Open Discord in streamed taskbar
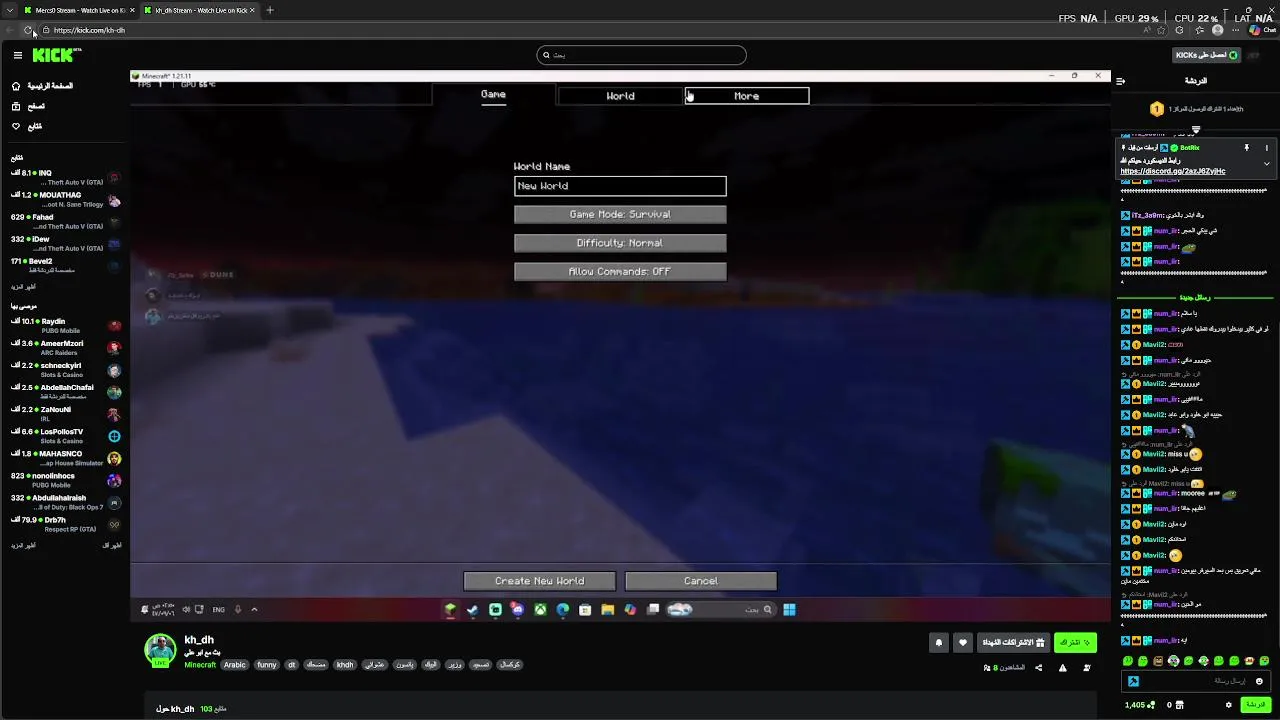The width and height of the screenshot is (1280, 720). pyautogui.click(x=517, y=609)
